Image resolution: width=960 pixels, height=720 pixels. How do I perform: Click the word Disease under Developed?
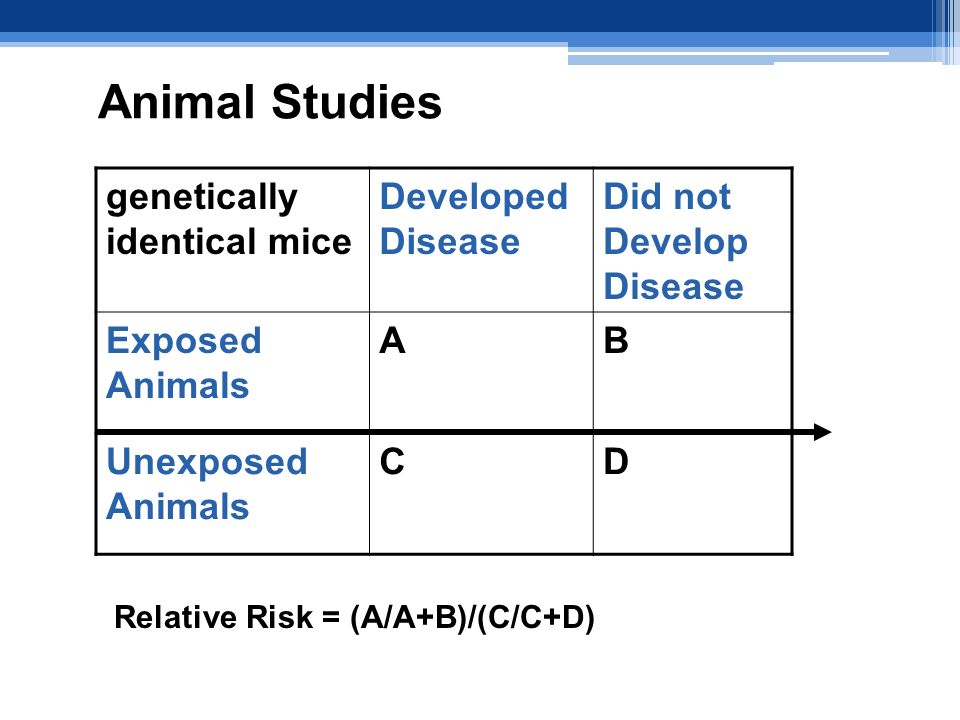tap(450, 241)
